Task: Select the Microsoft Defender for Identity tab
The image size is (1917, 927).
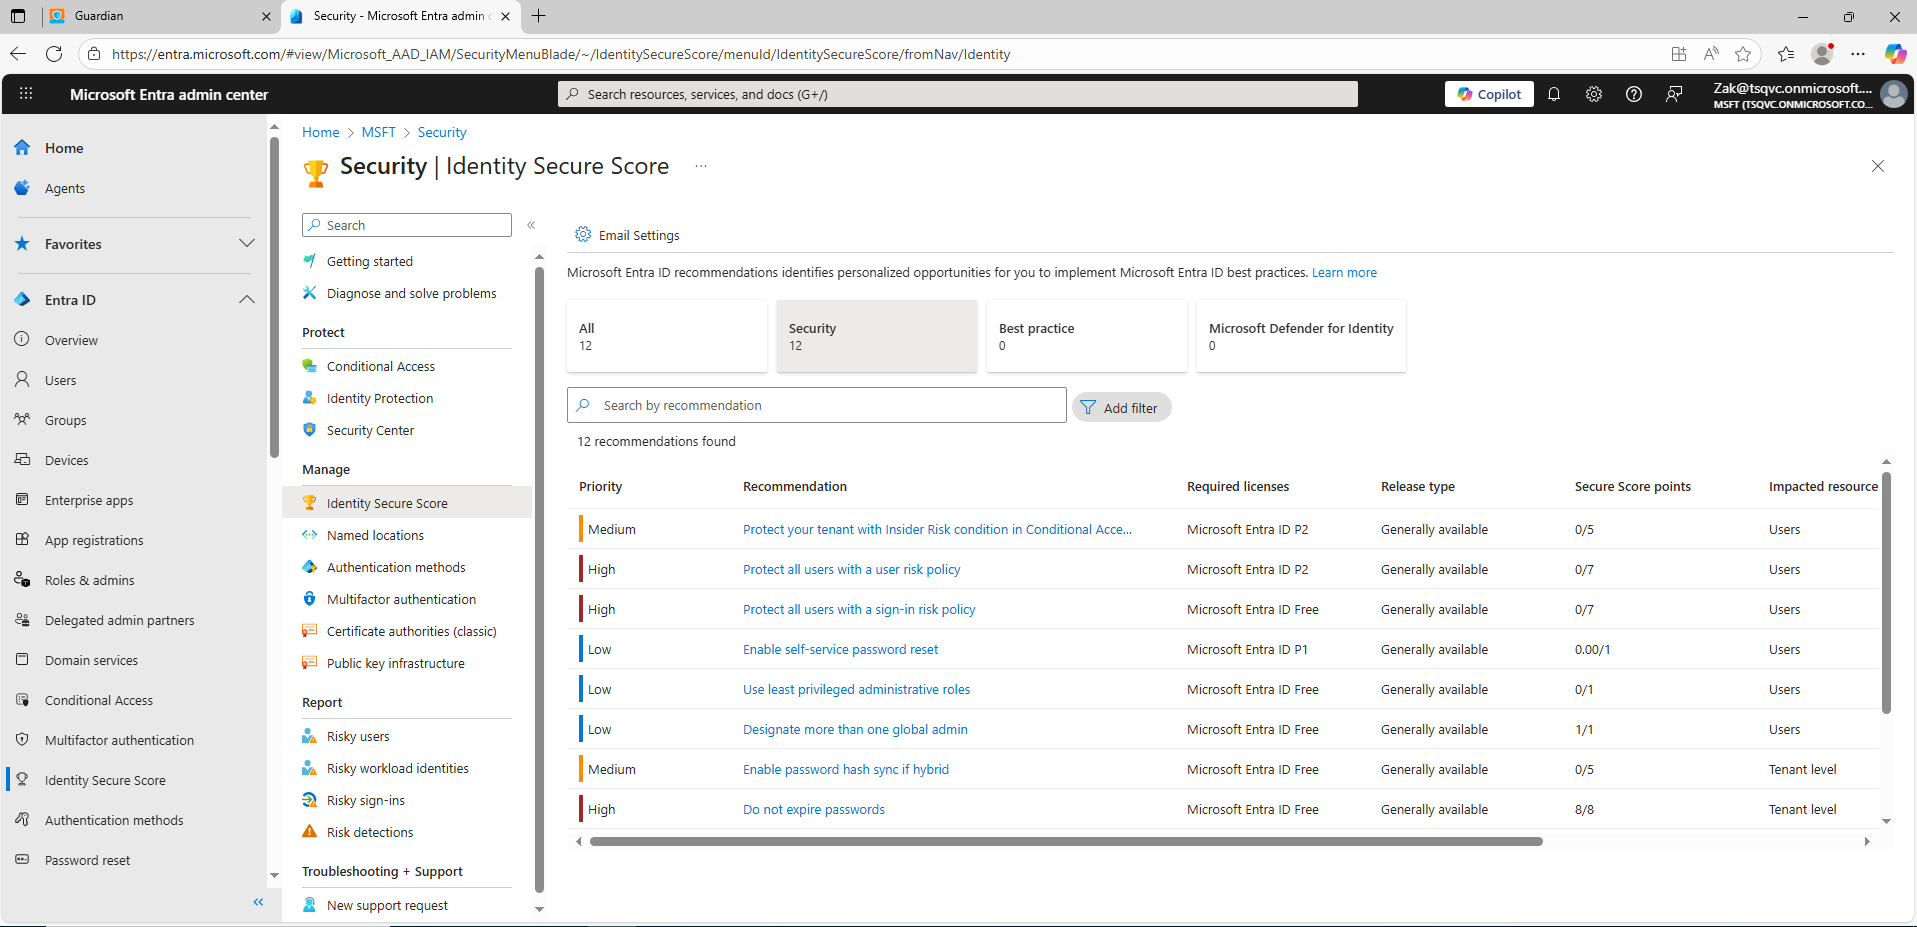Action: coord(1300,336)
